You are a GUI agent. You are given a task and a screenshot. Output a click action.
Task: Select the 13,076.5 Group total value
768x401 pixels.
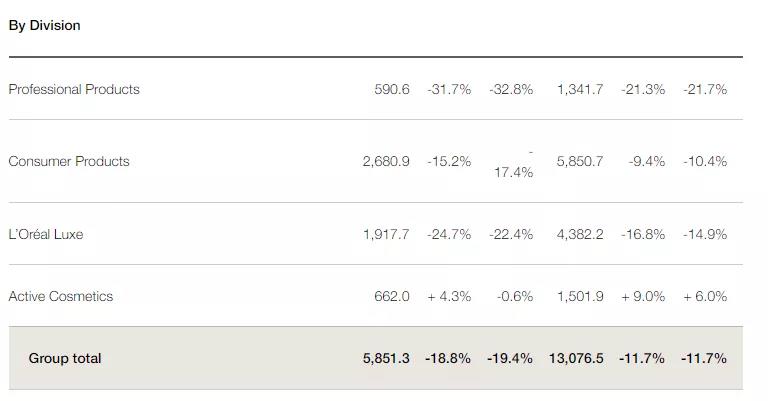pyautogui.click(x=576, y=358)
